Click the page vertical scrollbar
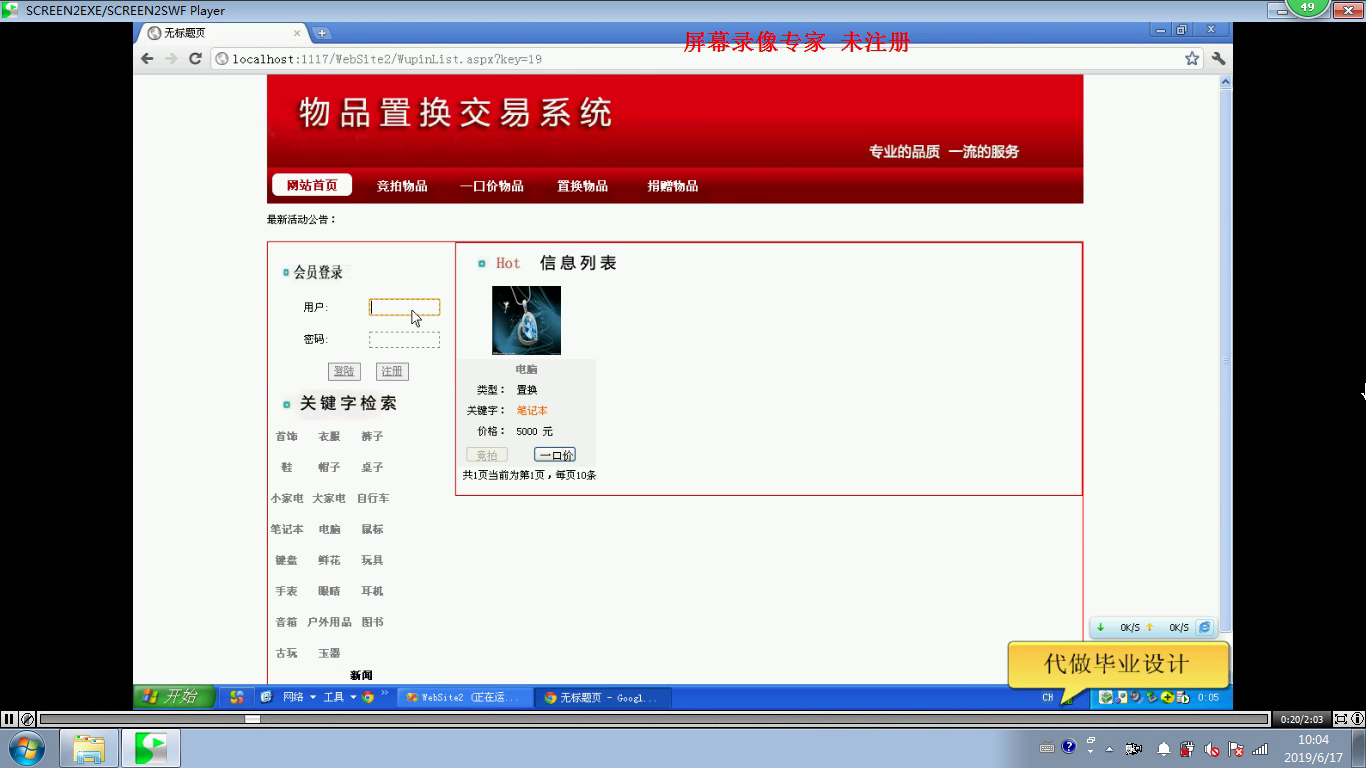 1226,360
